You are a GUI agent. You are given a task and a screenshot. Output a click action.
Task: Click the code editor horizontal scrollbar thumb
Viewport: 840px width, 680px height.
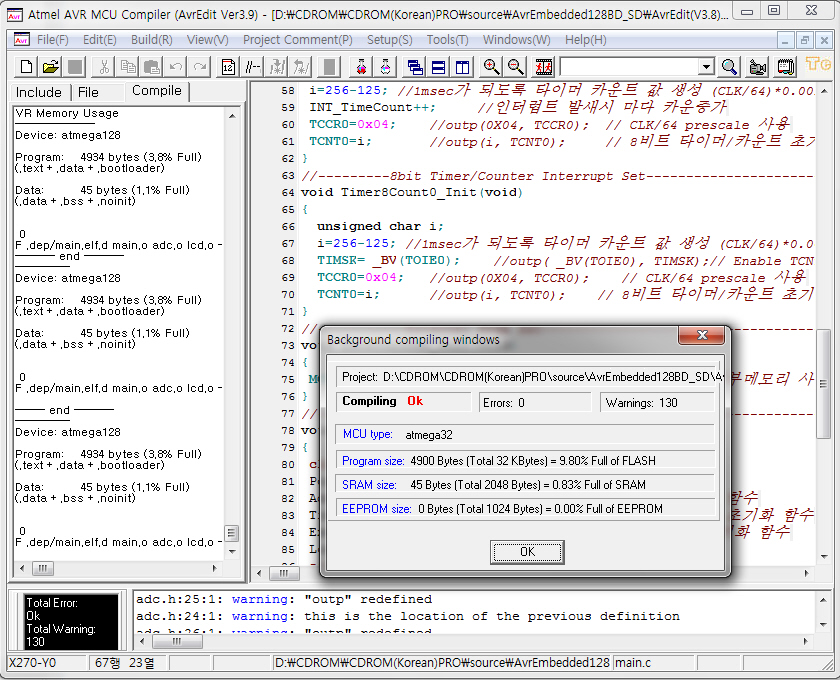pos(283,573)
